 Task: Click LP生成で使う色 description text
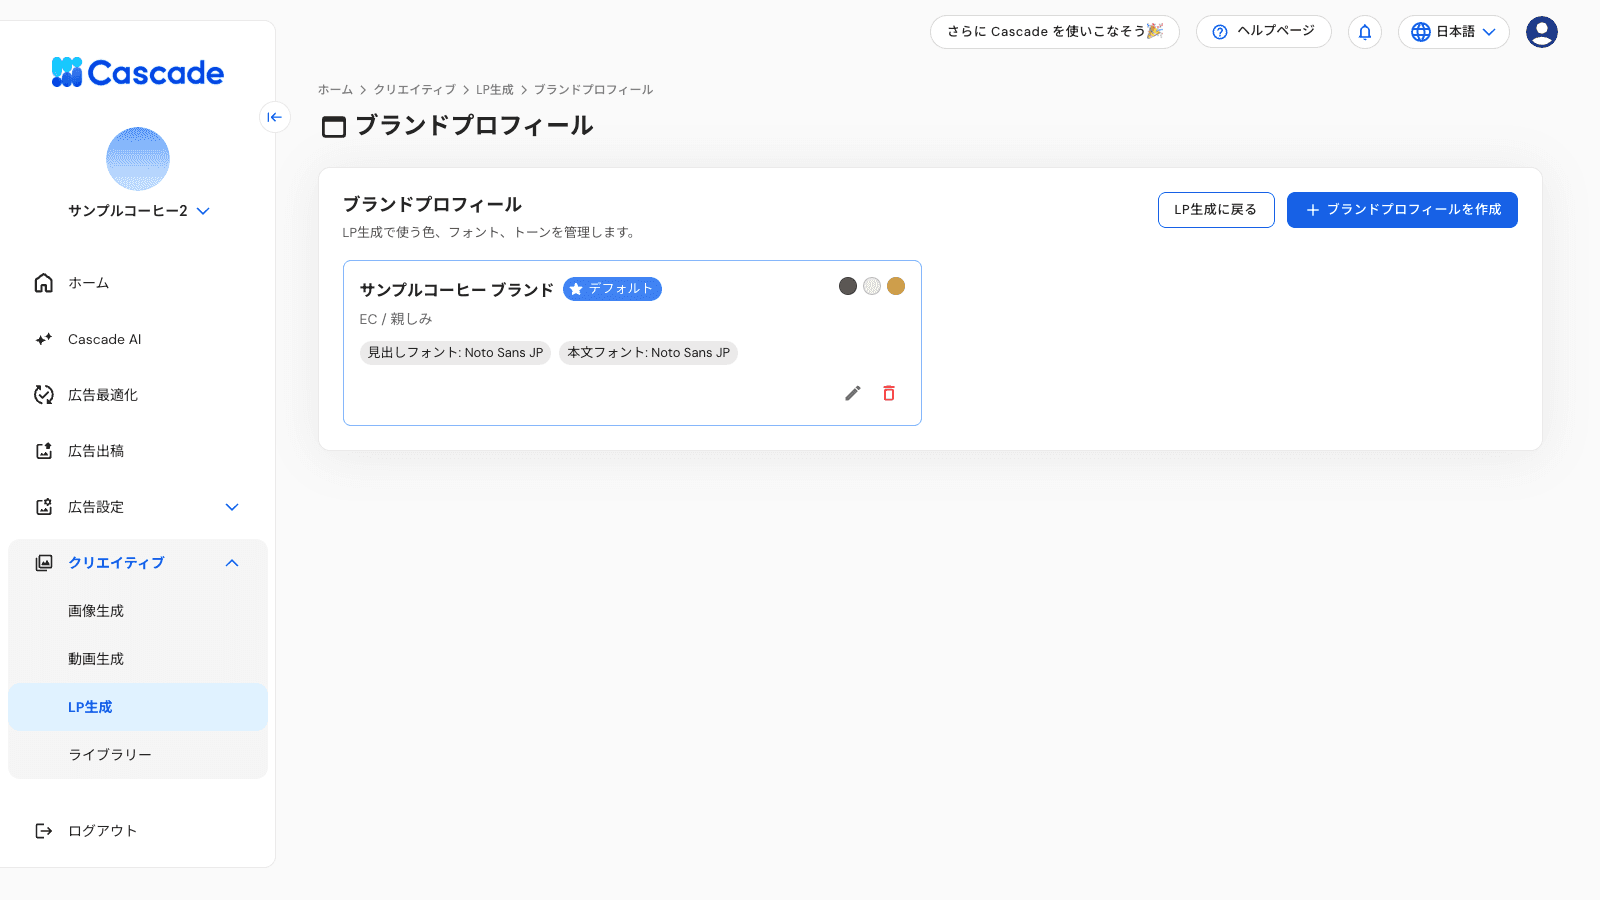(490, 232)
